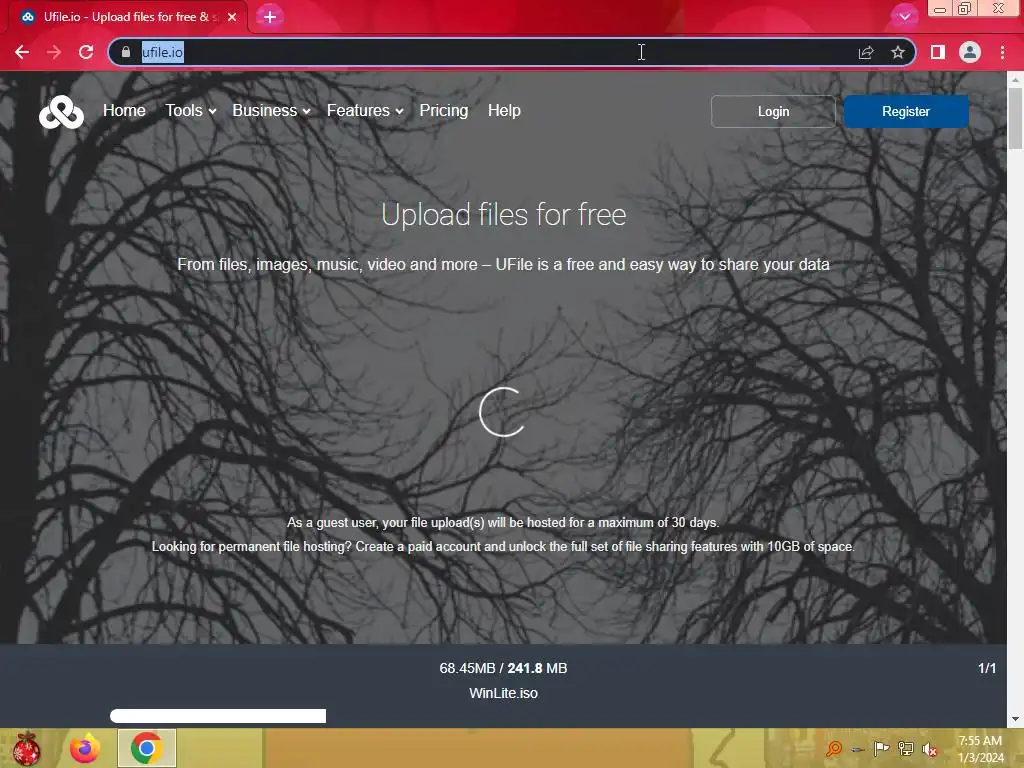1024x768 pixels.
Task: Open the tab search dropdown arrow
Action: point(904,17)
